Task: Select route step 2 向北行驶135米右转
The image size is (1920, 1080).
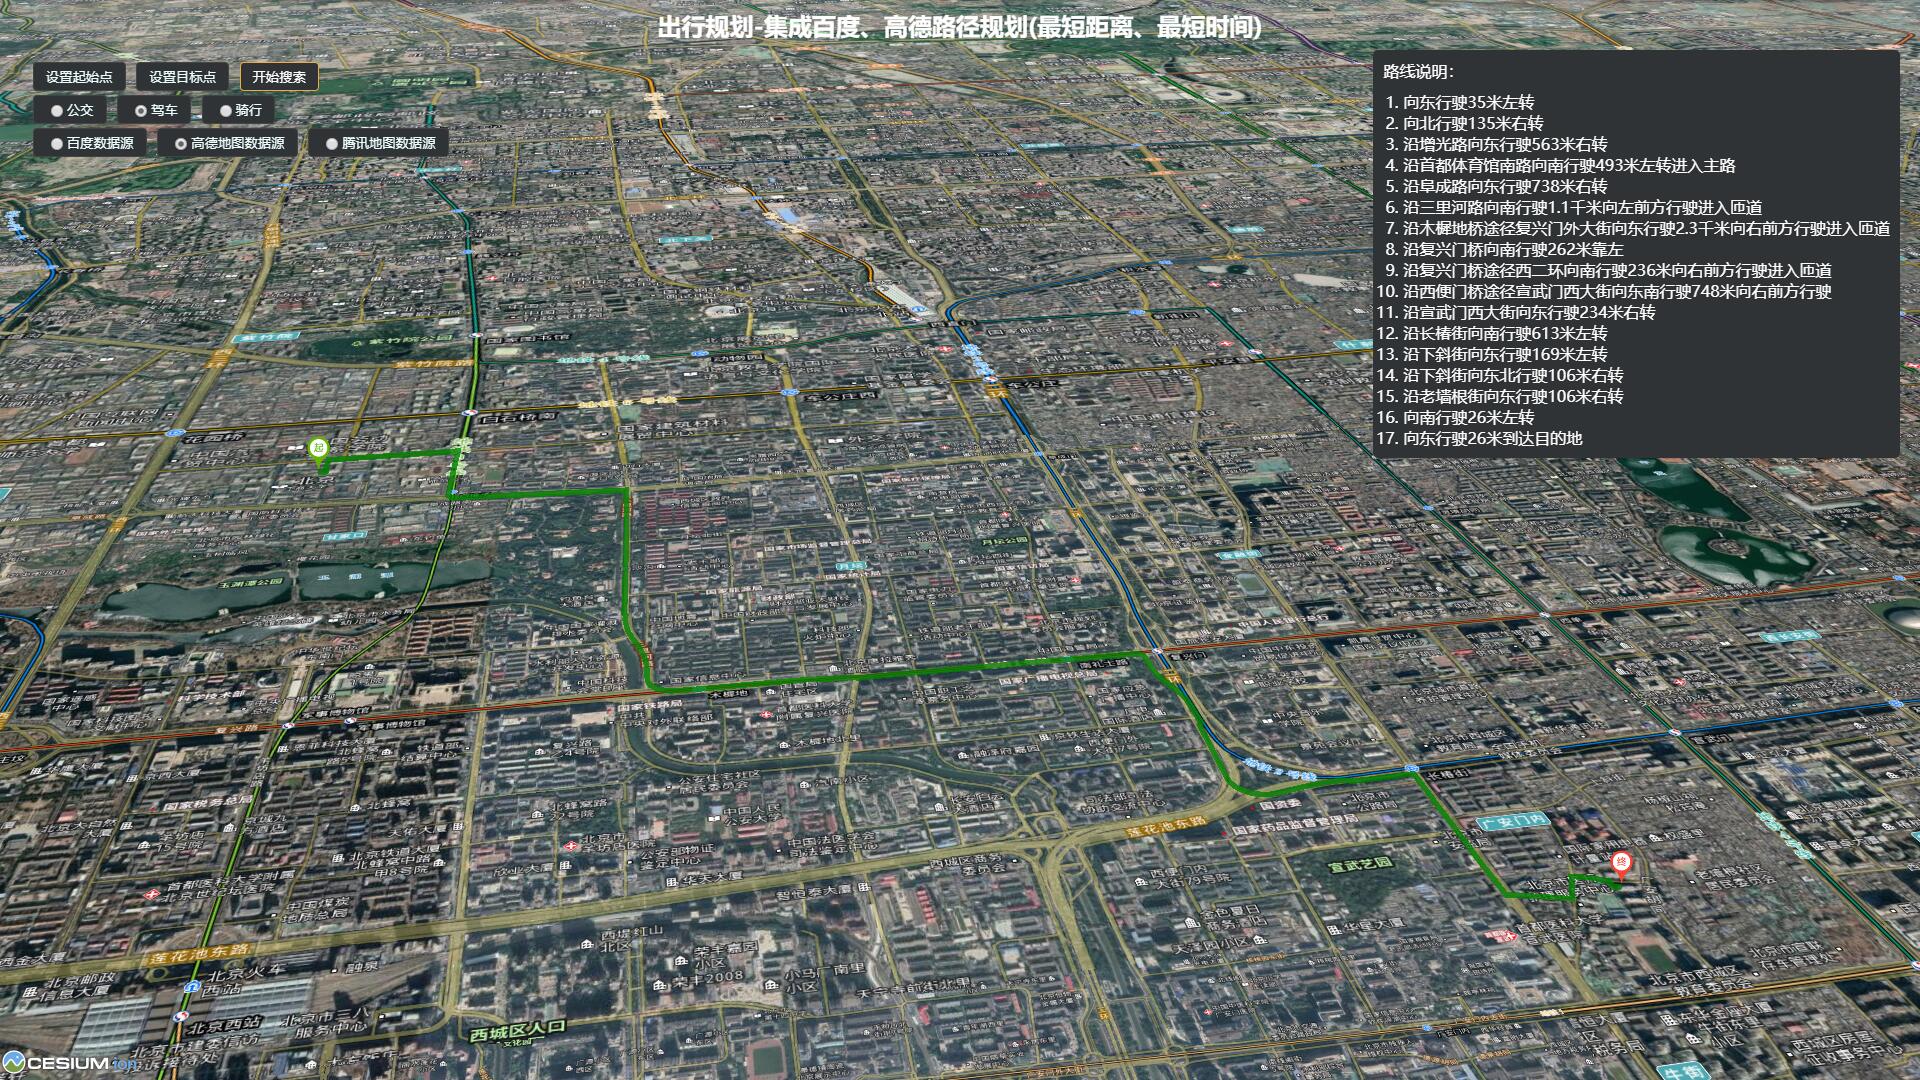Action: 1473,123
